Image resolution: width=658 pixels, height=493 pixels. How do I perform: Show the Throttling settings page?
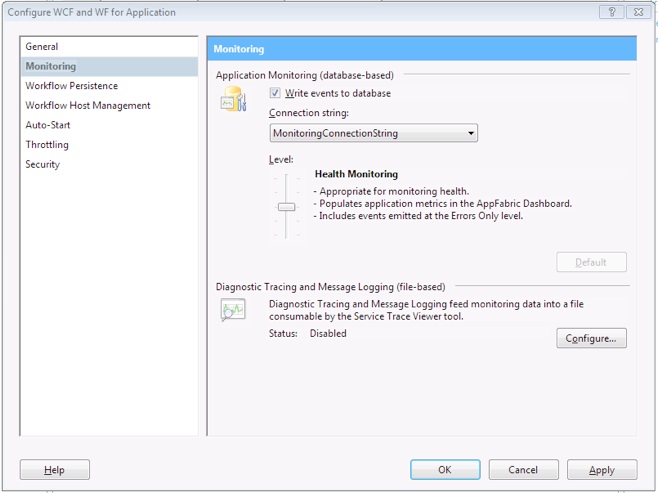tap(47, 145)
